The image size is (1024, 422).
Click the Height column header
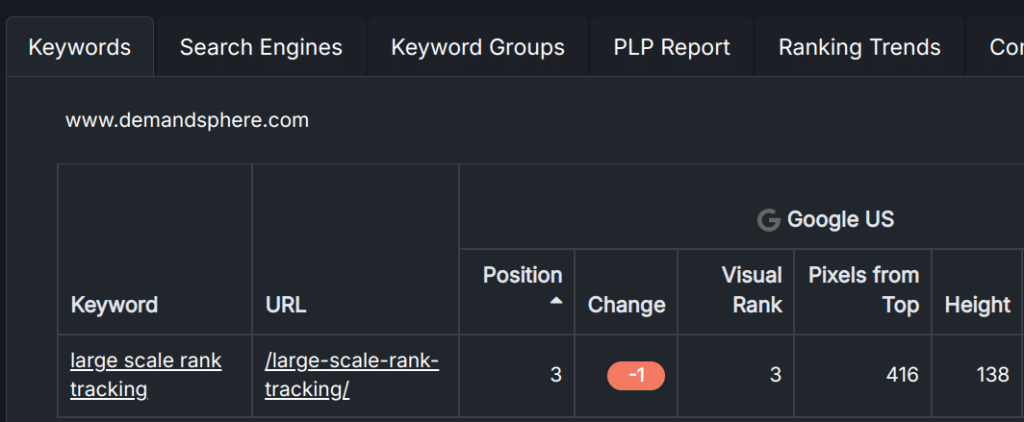click(977, 305)
